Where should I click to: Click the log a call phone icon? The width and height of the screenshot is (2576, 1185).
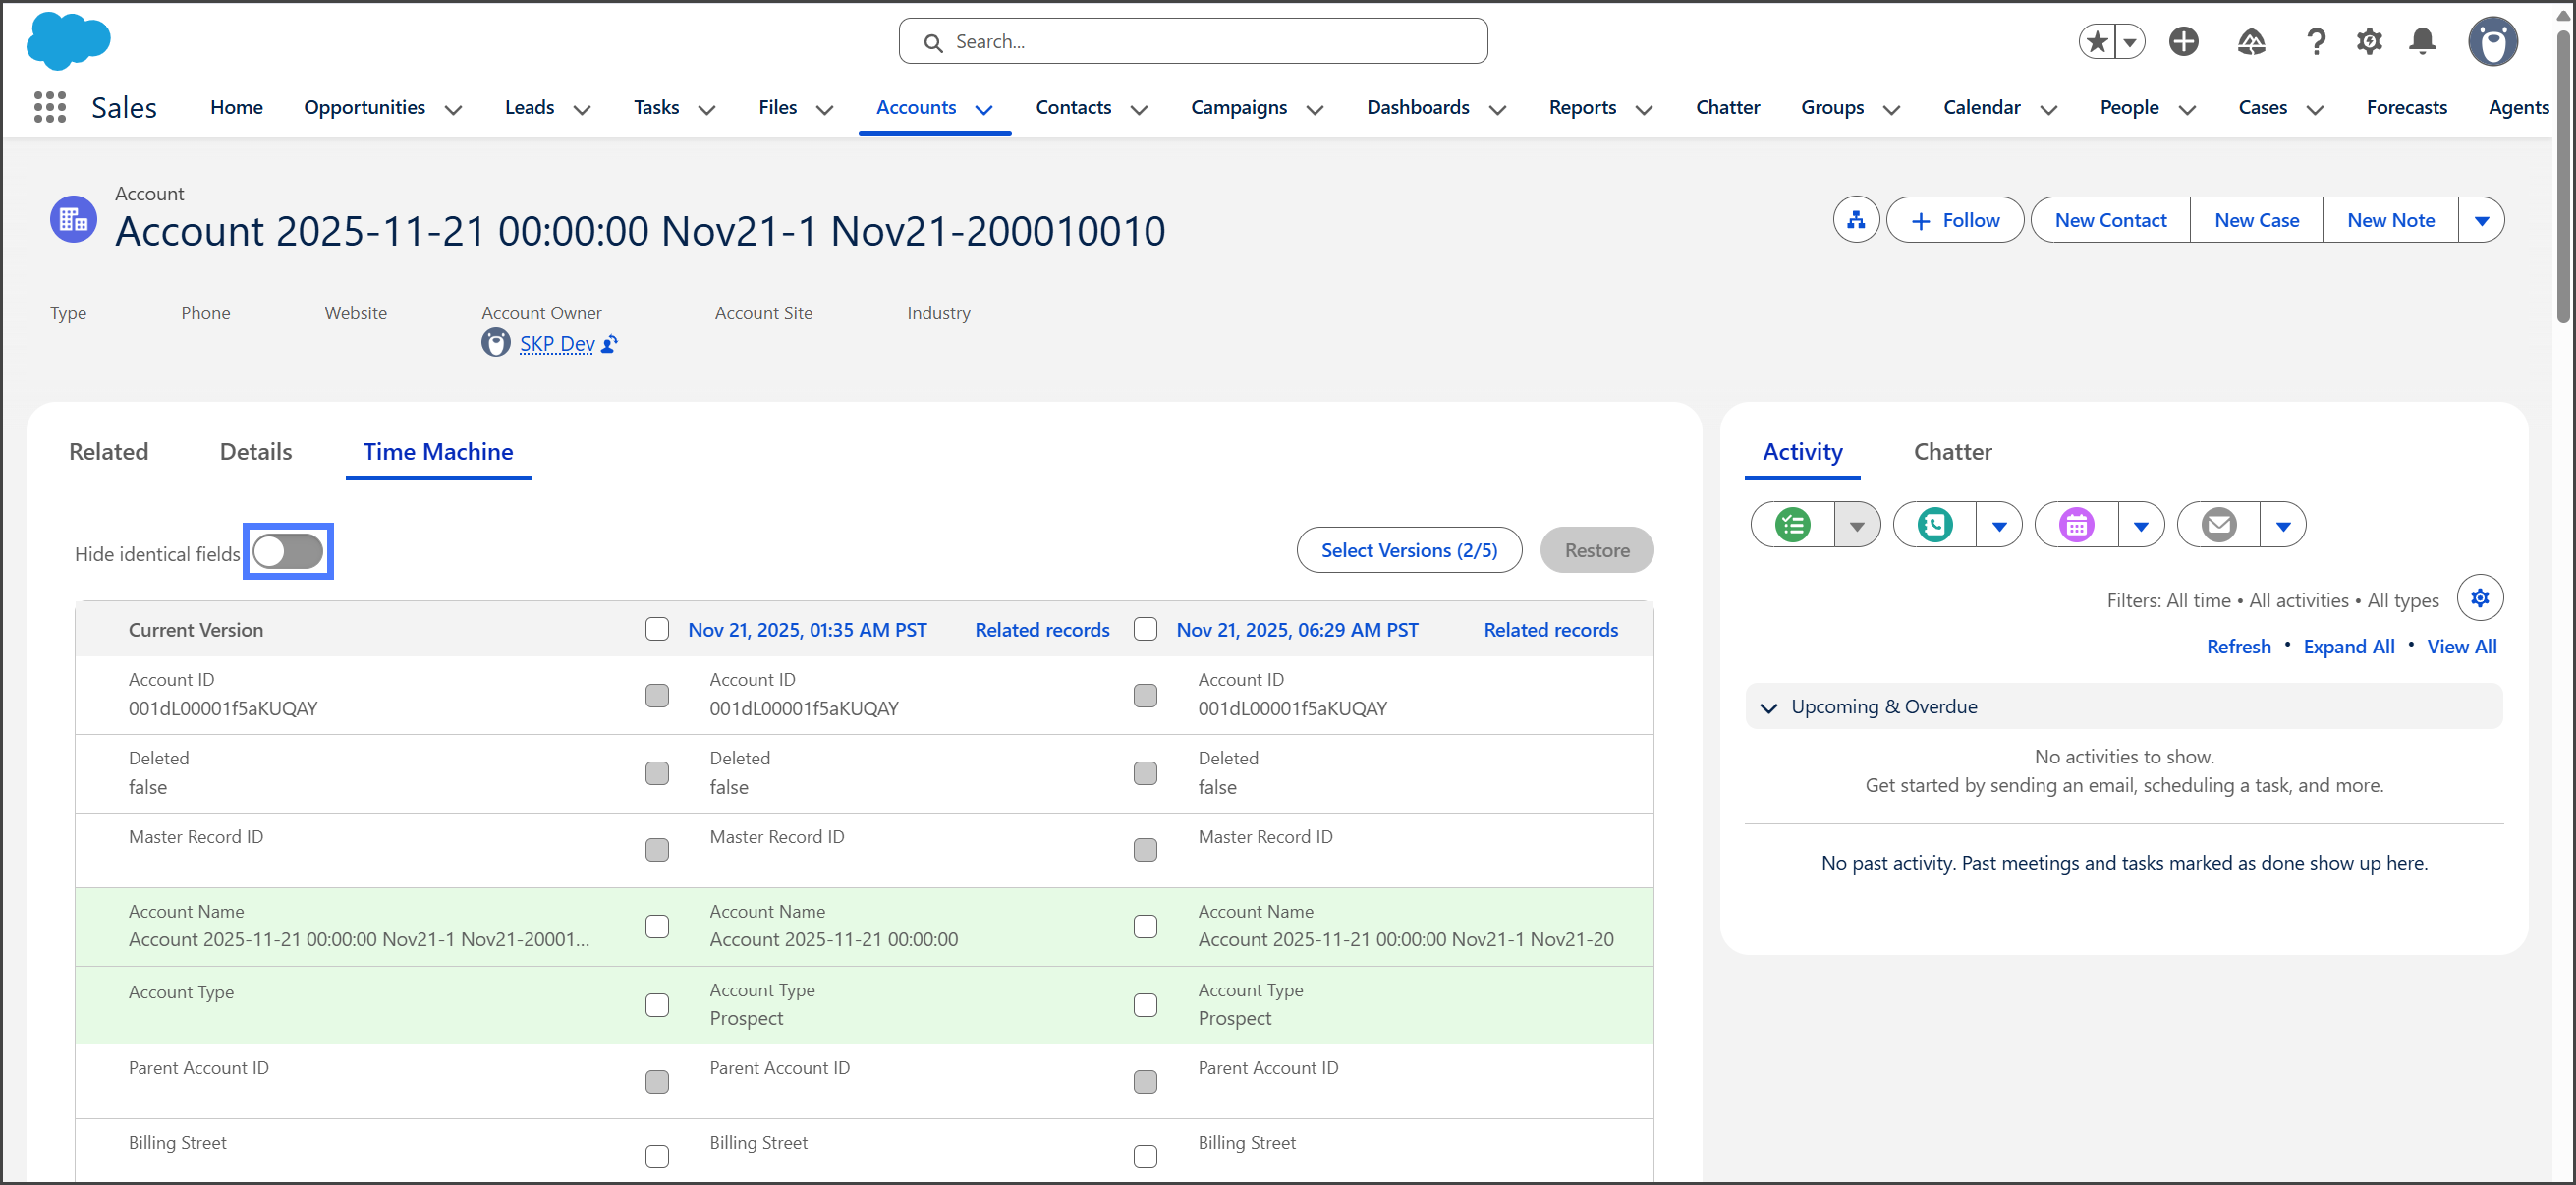pos(1935,525)
